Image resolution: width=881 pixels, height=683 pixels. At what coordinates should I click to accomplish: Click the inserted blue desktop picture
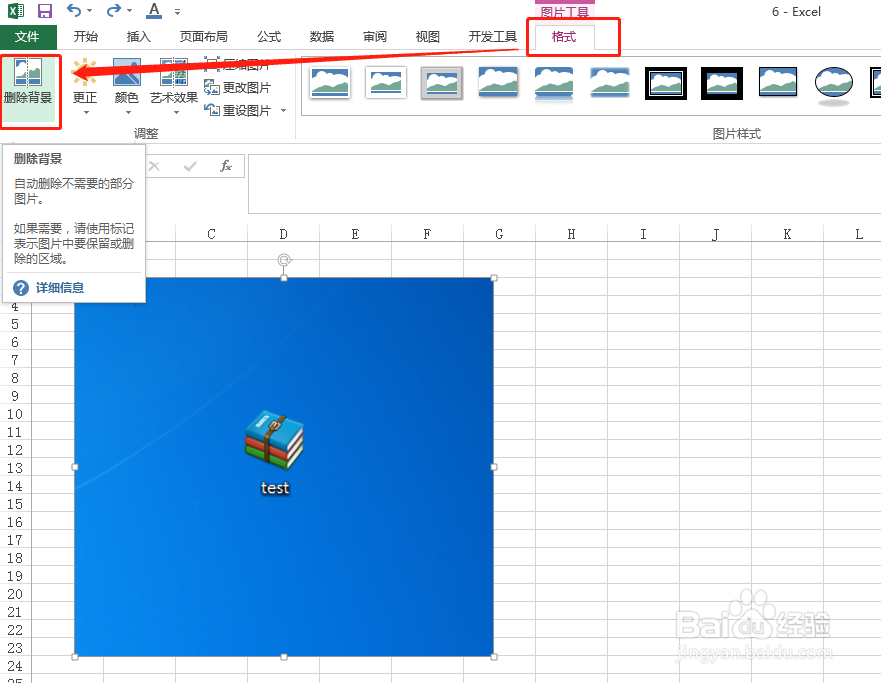click(284, 467)
